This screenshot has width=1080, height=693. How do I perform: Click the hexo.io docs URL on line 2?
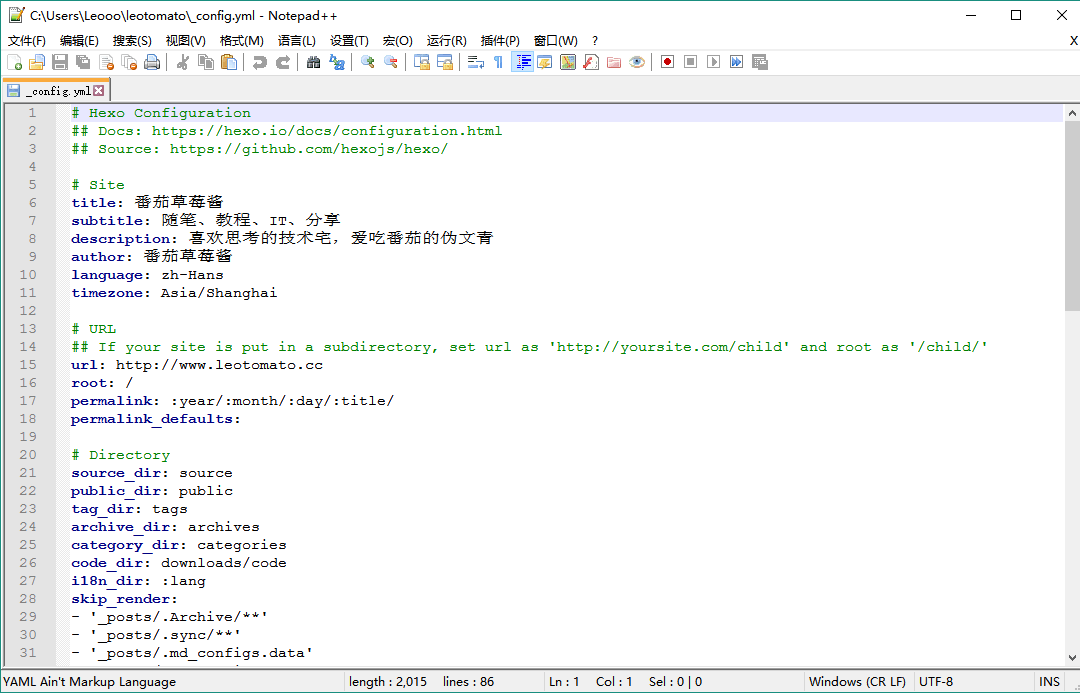[x=327, y=131]
